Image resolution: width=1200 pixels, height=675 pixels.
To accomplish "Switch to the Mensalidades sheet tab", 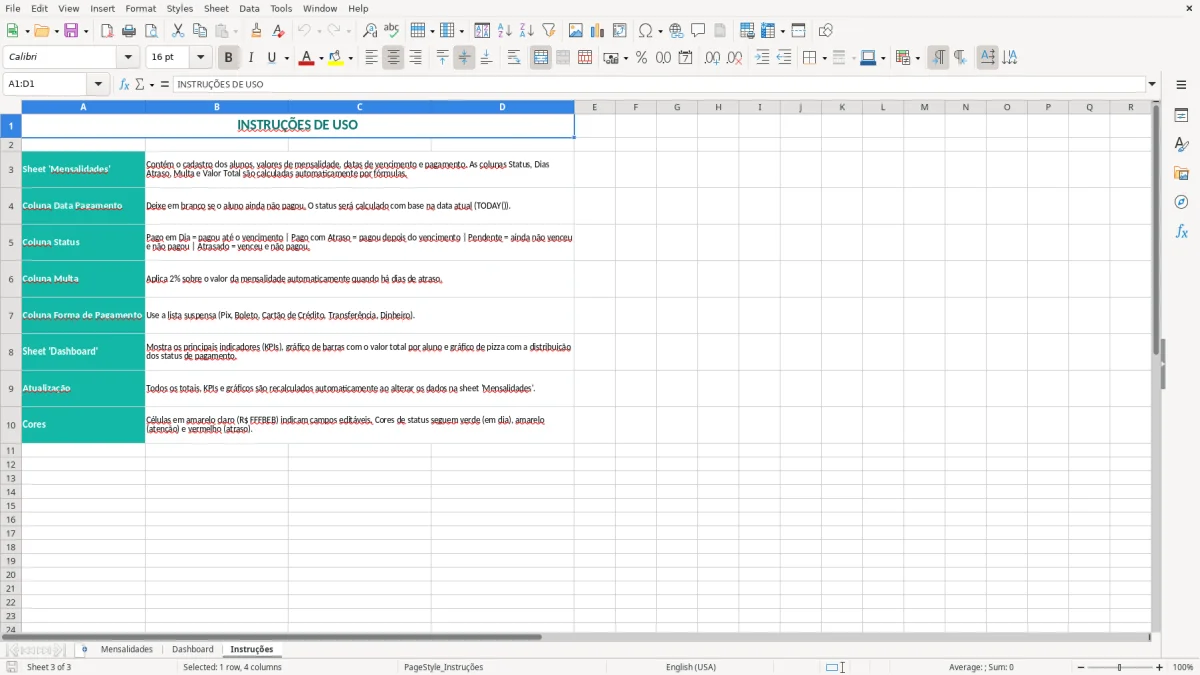I will pos(127,649).
